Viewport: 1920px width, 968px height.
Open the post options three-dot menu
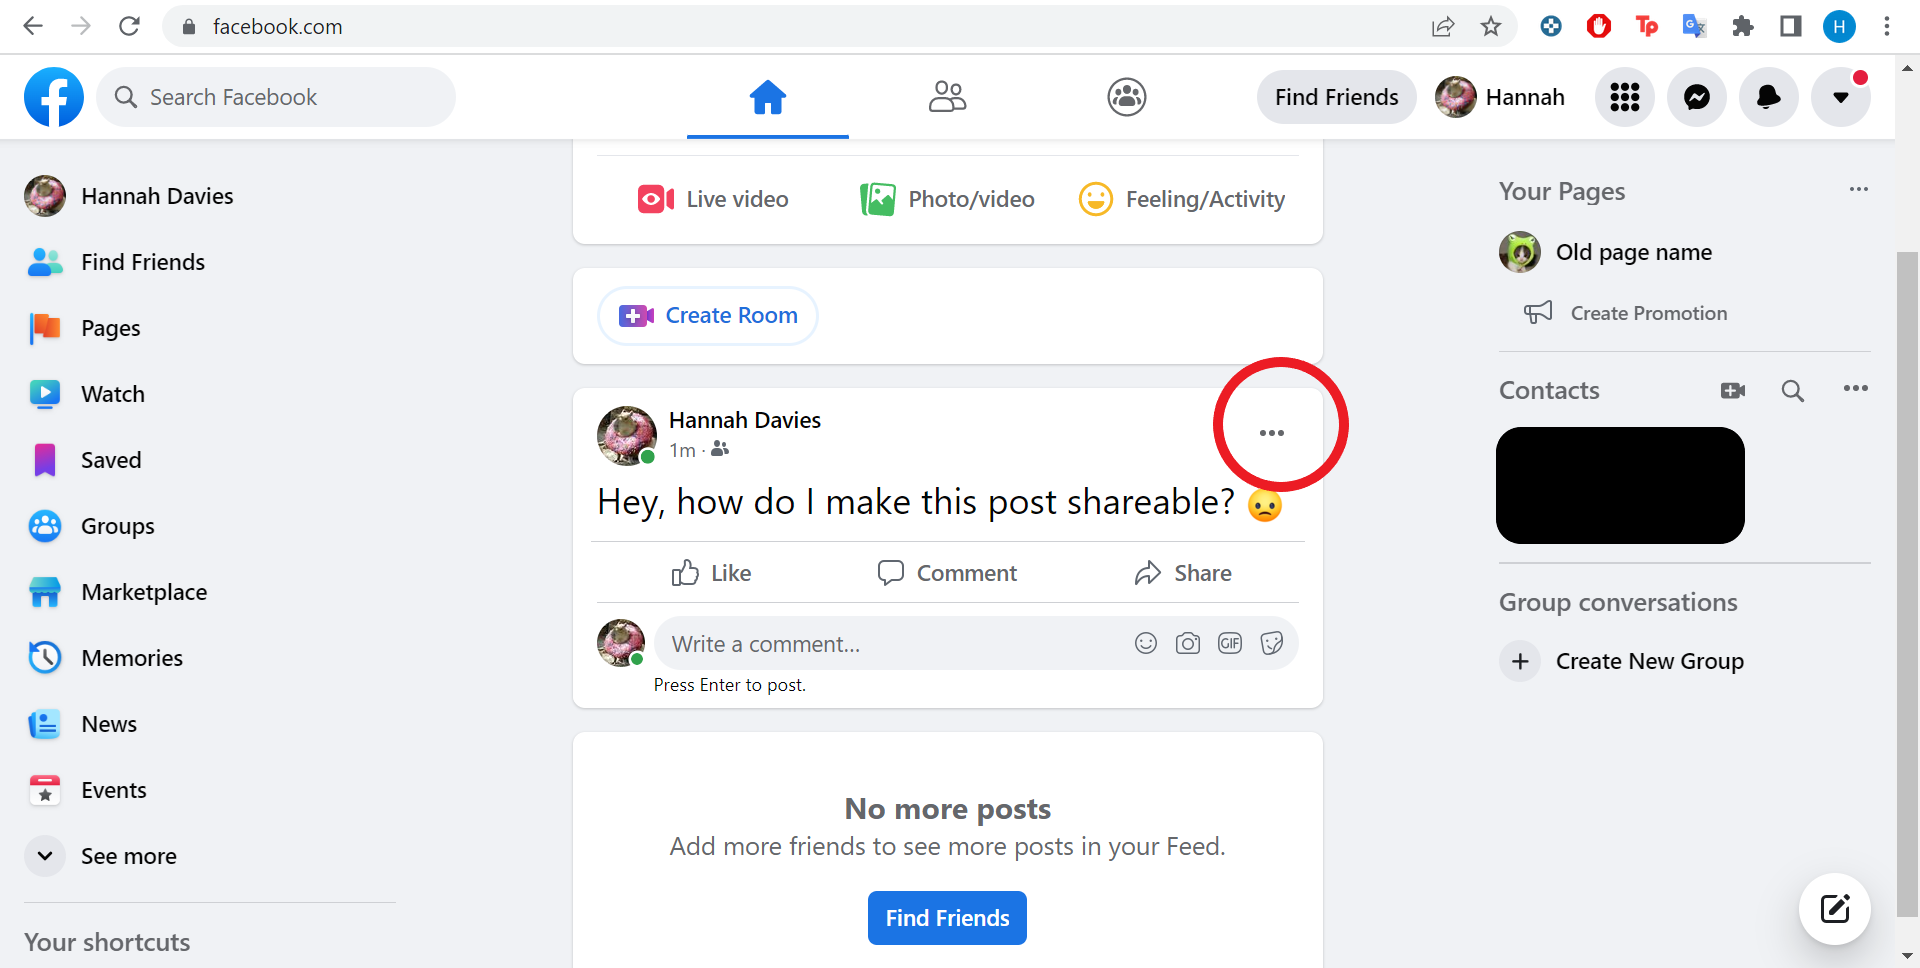click(x=1272, y=433)
